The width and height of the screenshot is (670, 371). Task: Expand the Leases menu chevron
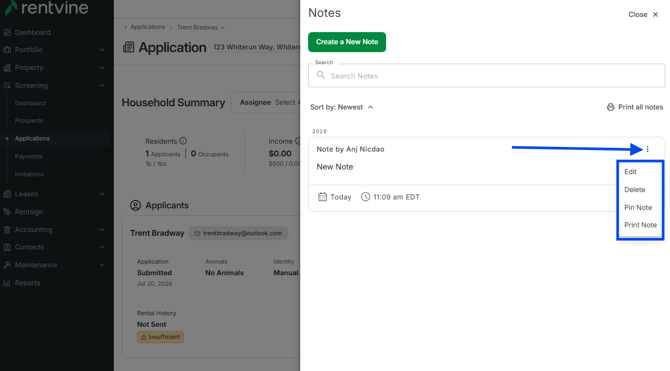pyautogui.click(x=102, y=194)
